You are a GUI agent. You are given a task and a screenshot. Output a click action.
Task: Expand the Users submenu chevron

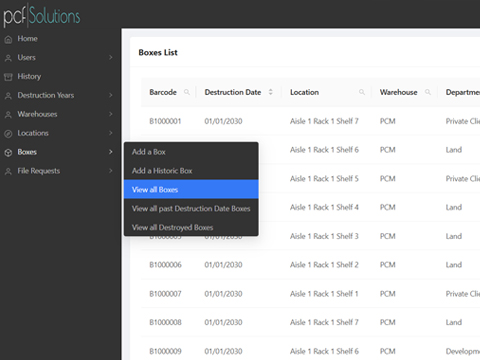tap(111, 57)
